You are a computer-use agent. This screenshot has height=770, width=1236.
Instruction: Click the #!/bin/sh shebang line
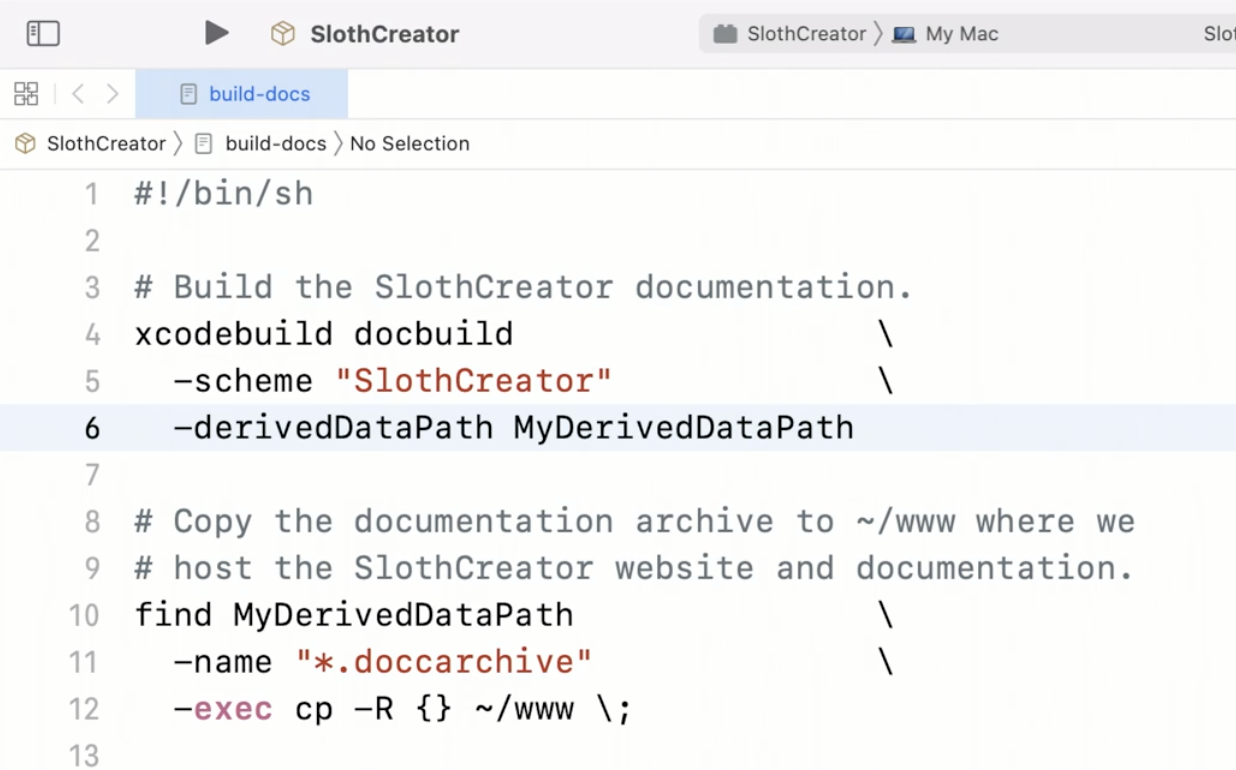(224, 194)
